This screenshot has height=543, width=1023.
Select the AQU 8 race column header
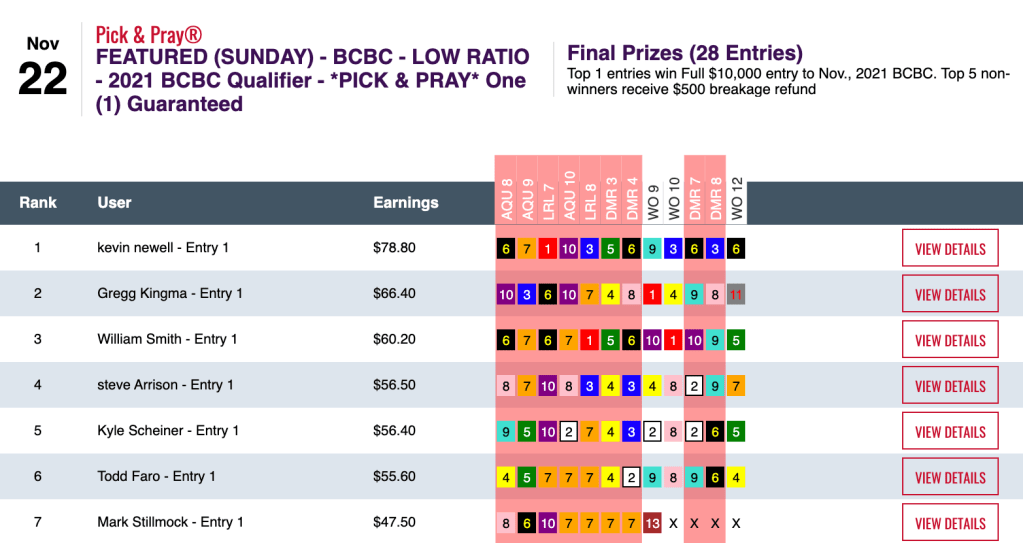(506, 190)
